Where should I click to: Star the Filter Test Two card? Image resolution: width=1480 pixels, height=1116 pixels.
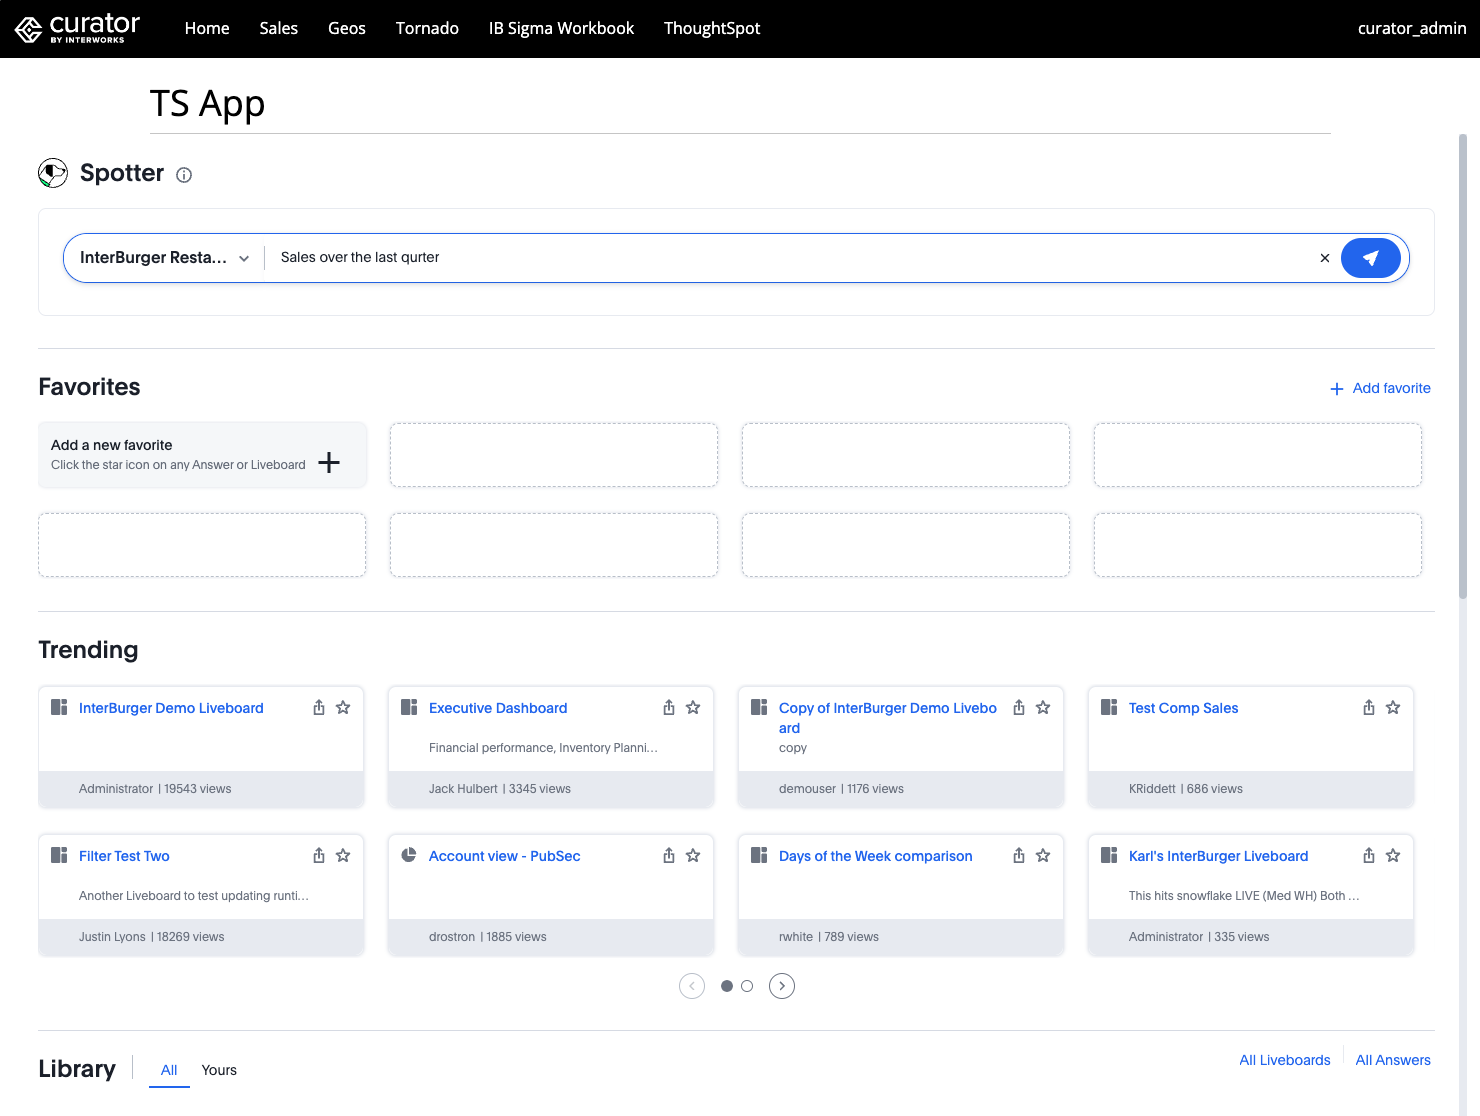(x=343, y=855)
